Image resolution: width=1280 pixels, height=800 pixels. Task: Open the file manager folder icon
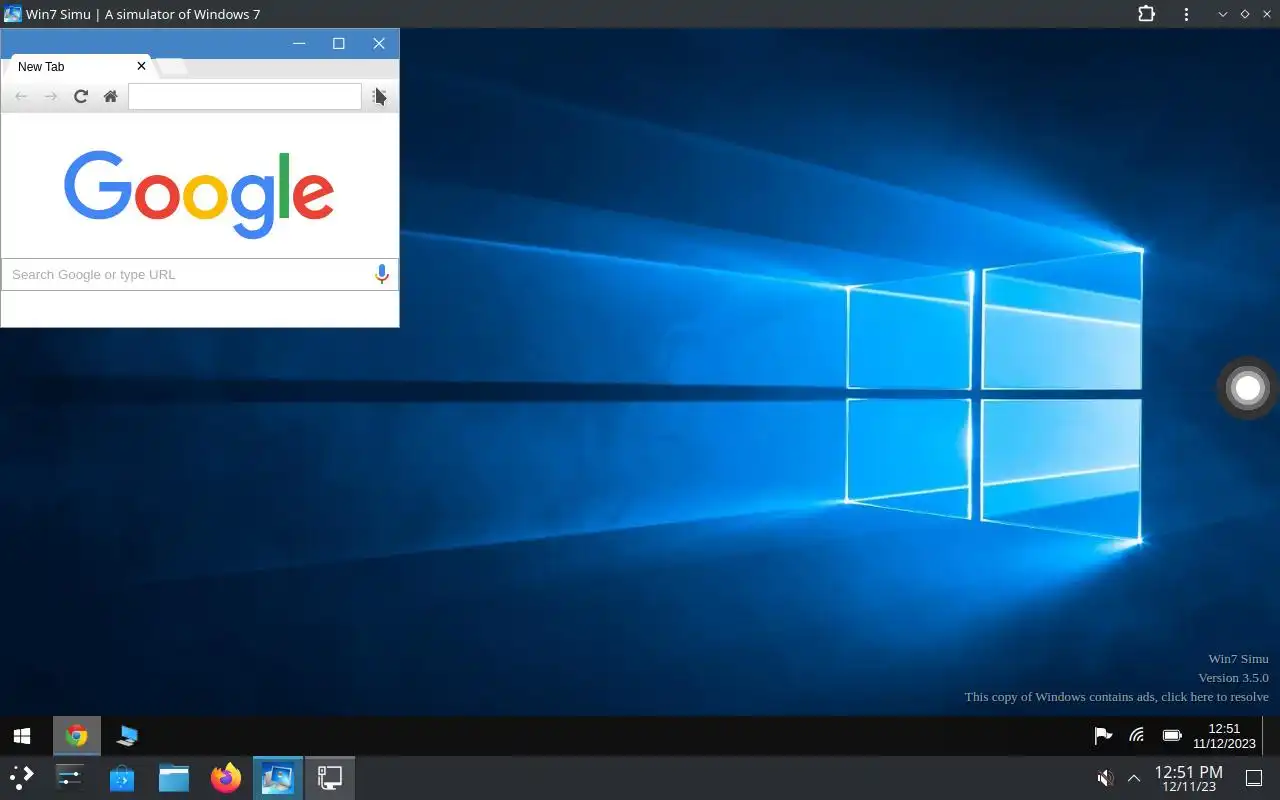coord(174,777)
